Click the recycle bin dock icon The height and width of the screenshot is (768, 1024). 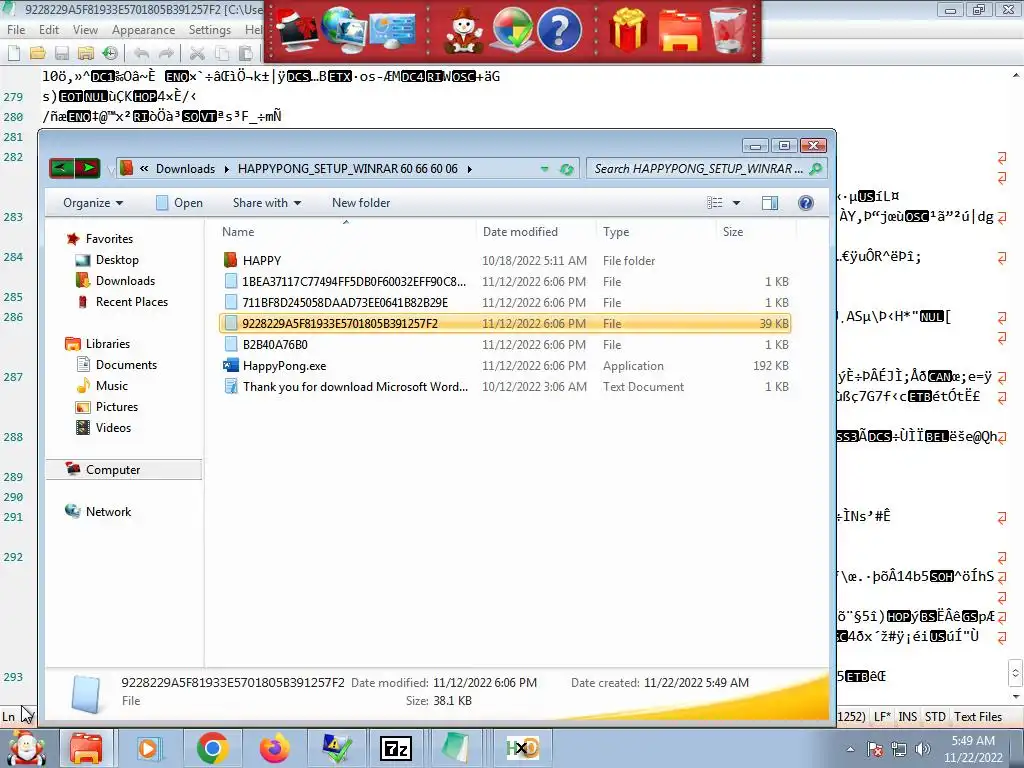pos(728,30)
